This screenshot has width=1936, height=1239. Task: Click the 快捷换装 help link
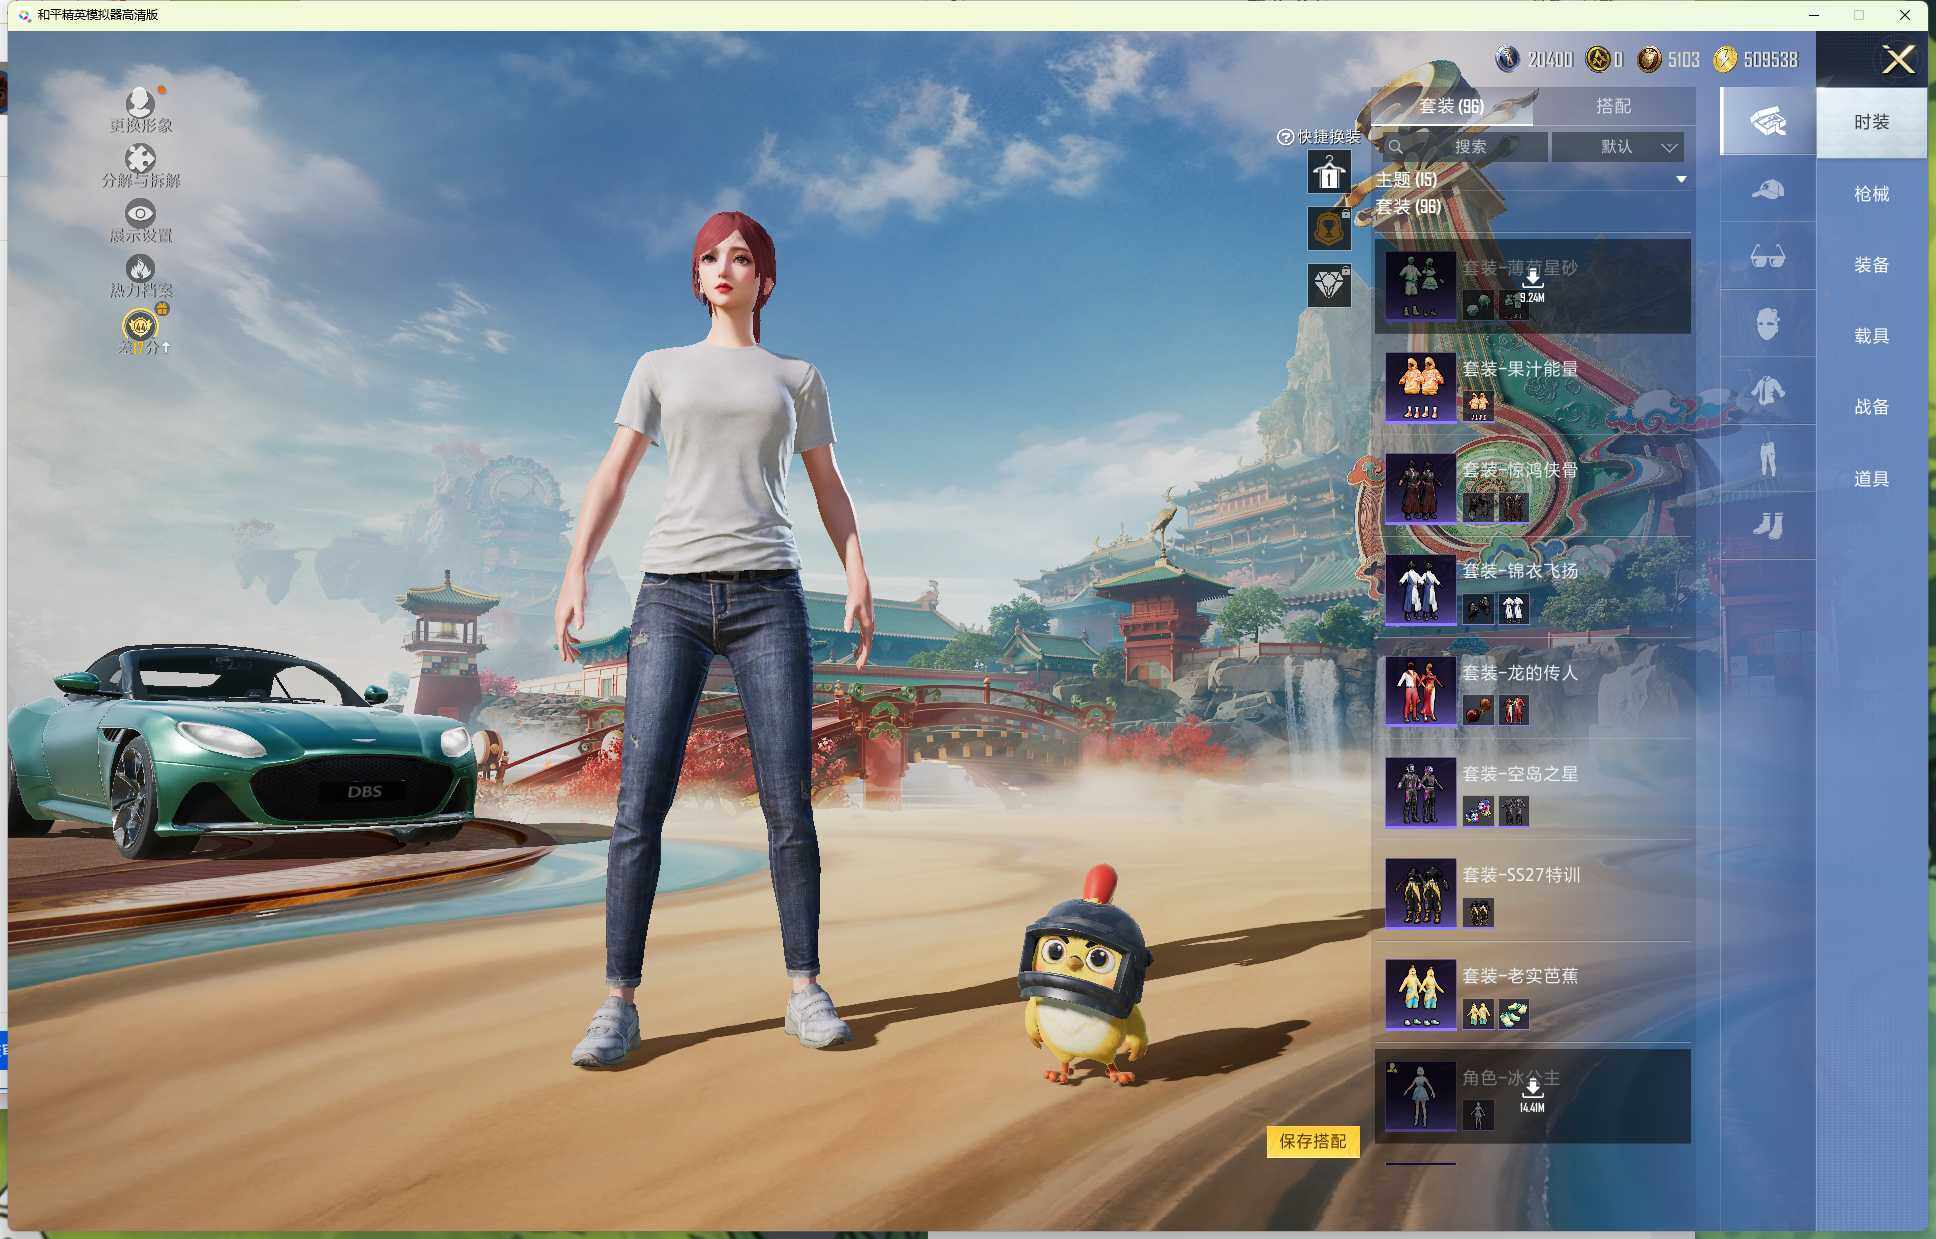1319,137
